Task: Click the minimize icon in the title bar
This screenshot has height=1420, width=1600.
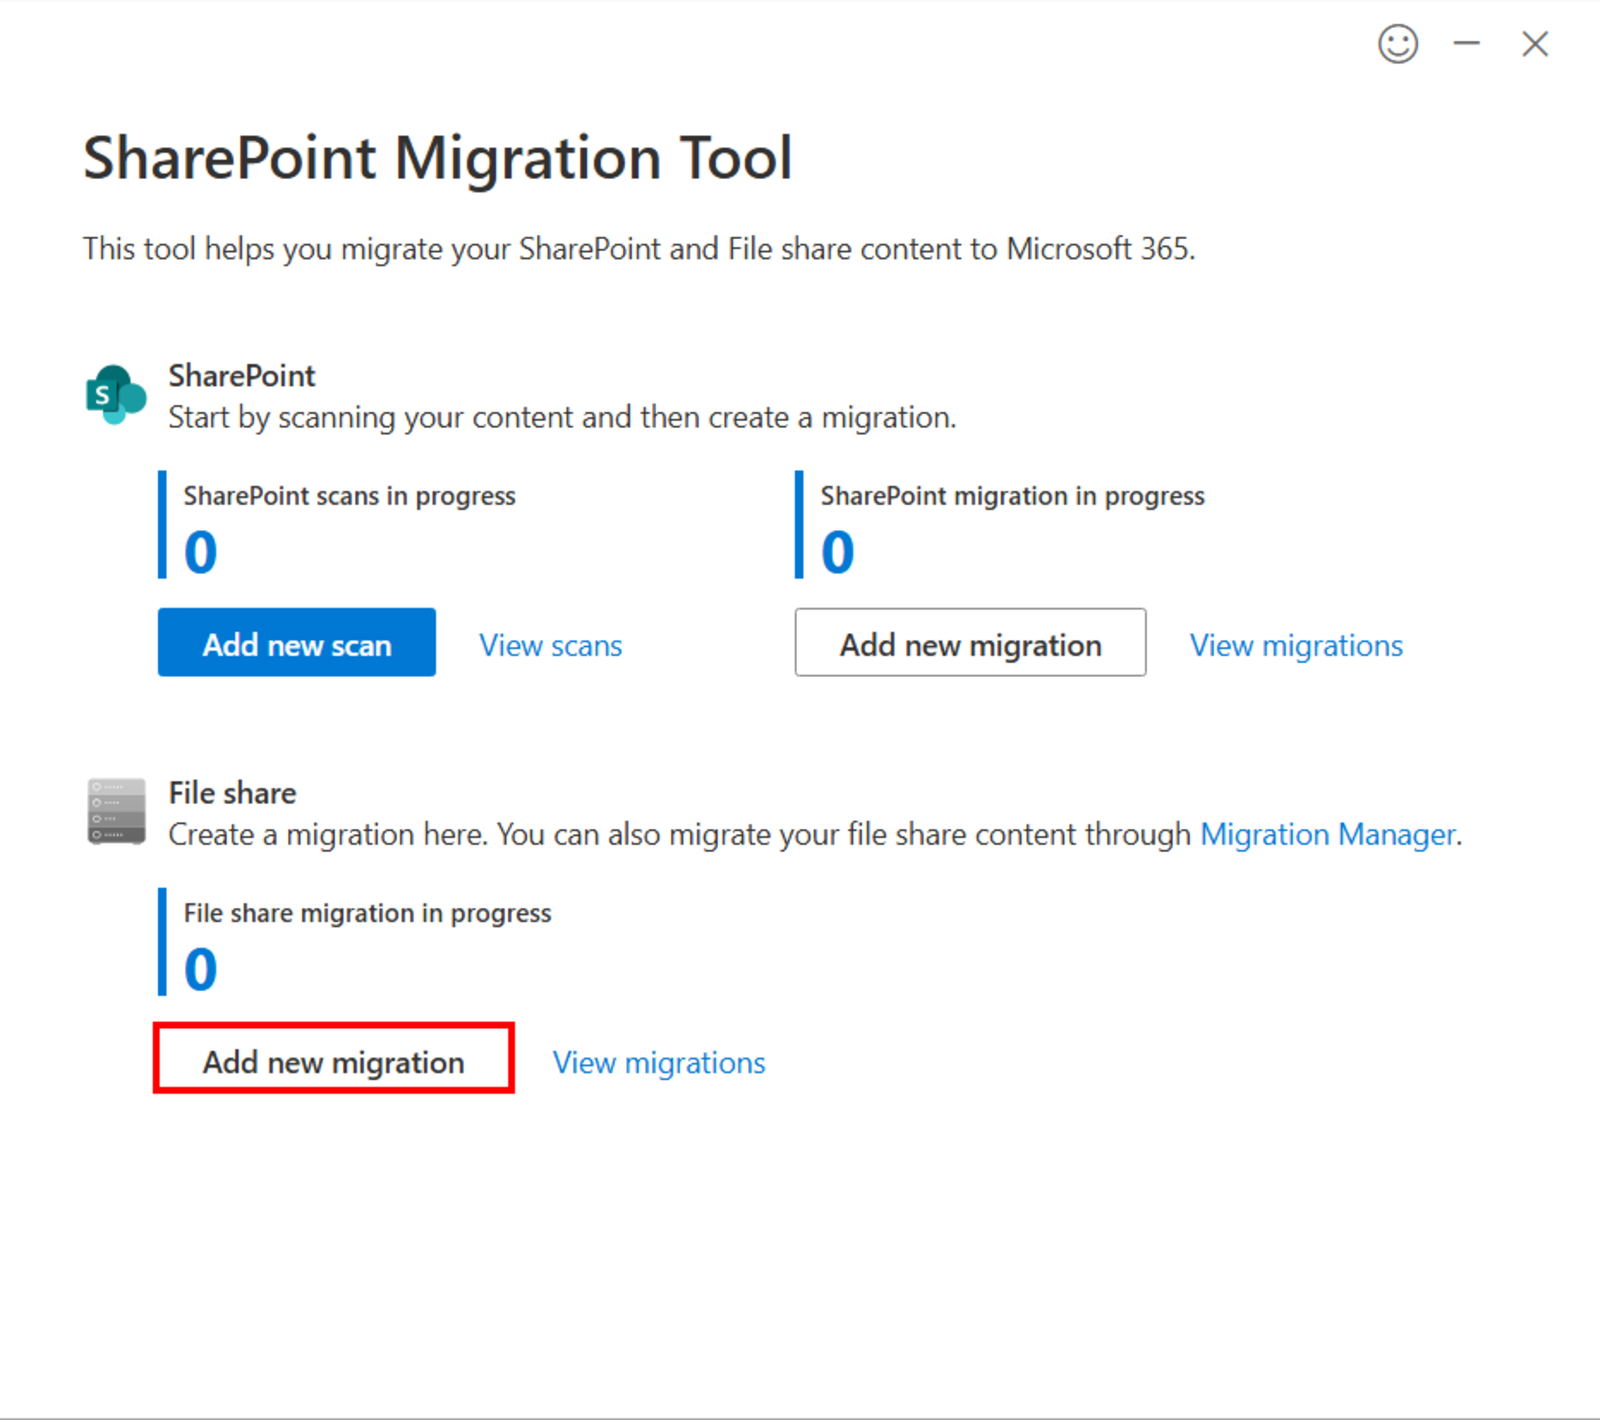Action: click(1466, 44)
